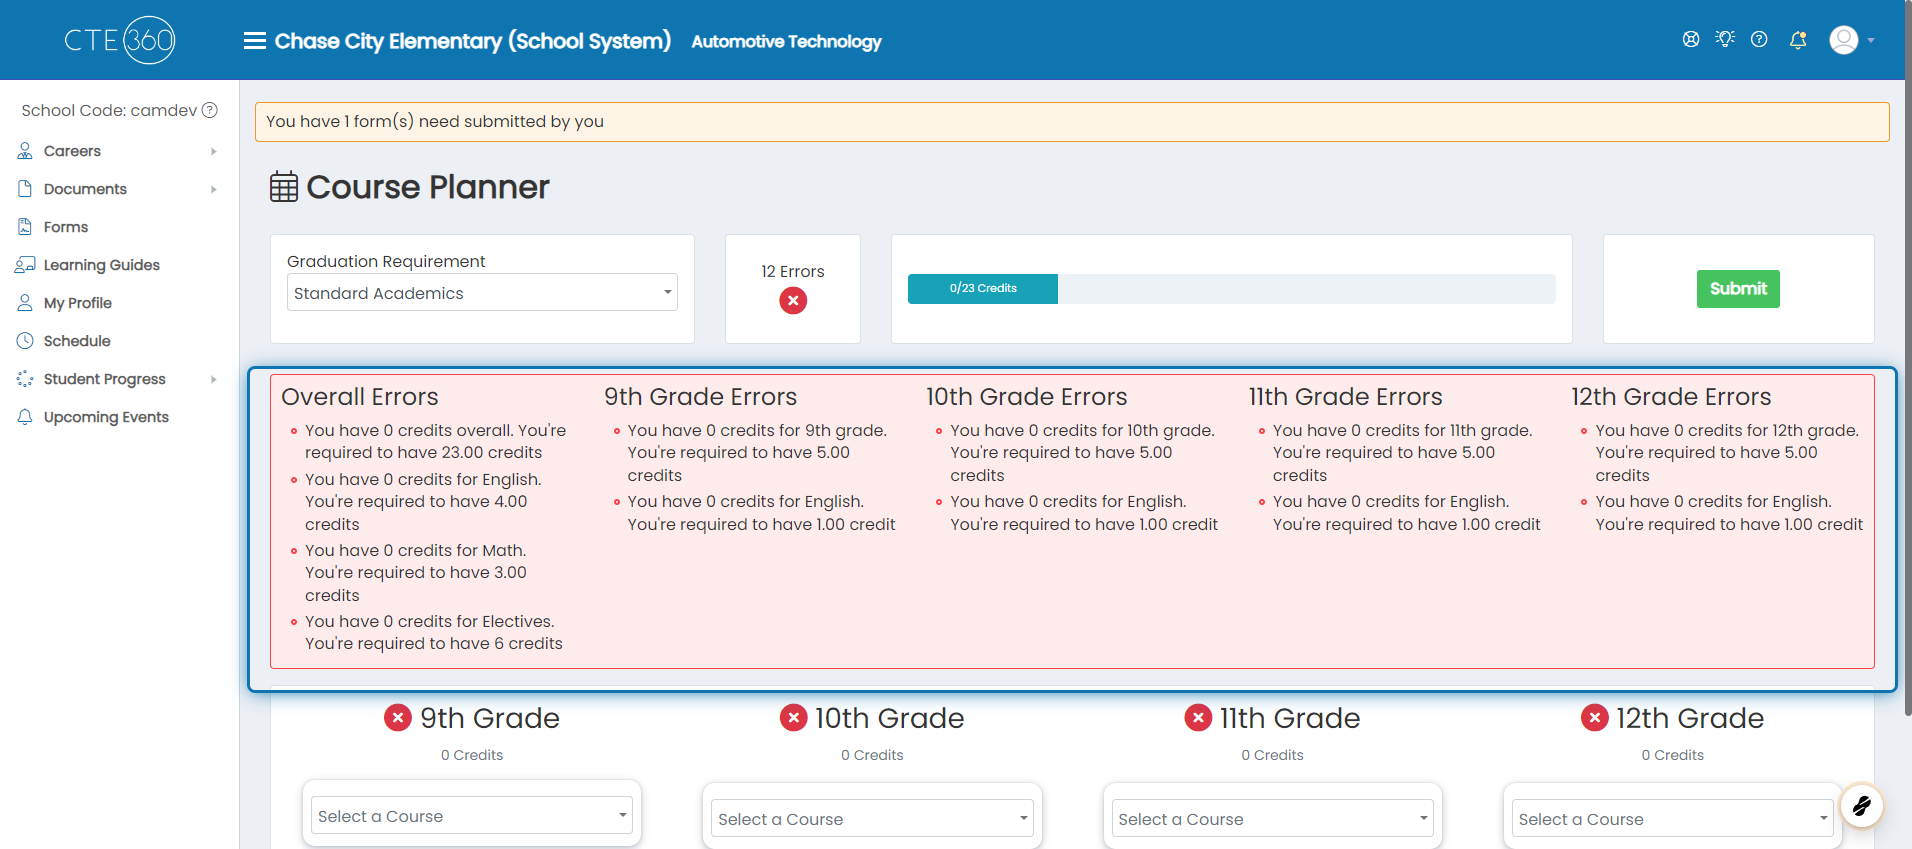Click the Course Planner page title
The image size is (1912, 849).
tap(428, 187)
